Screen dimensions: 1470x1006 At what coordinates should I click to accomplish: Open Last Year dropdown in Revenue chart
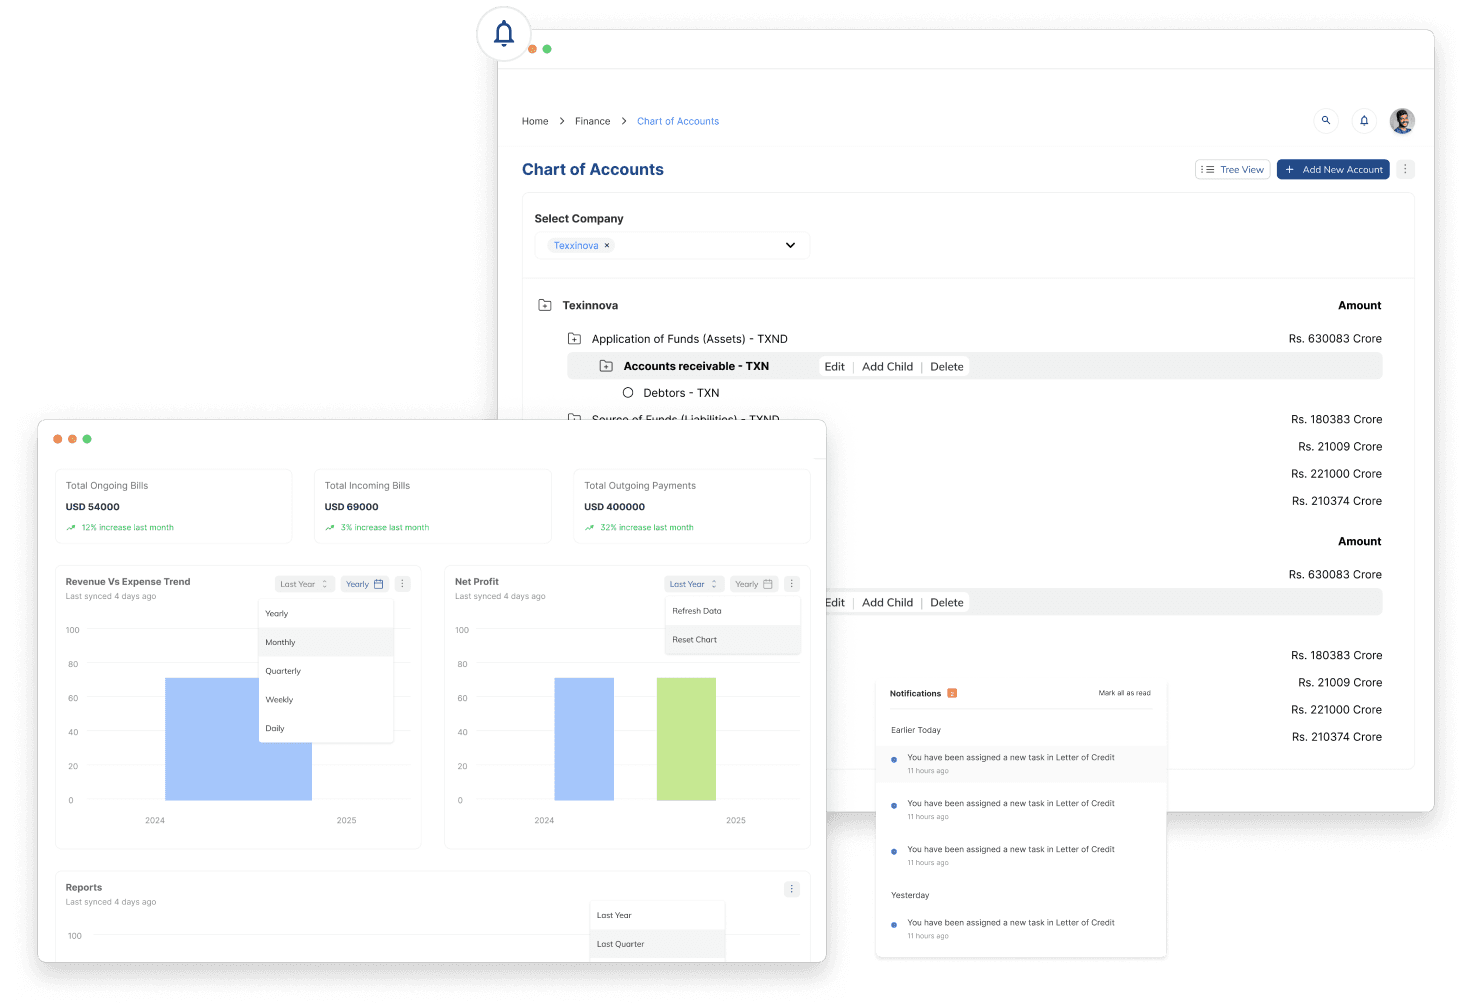[x=304, y=584]
